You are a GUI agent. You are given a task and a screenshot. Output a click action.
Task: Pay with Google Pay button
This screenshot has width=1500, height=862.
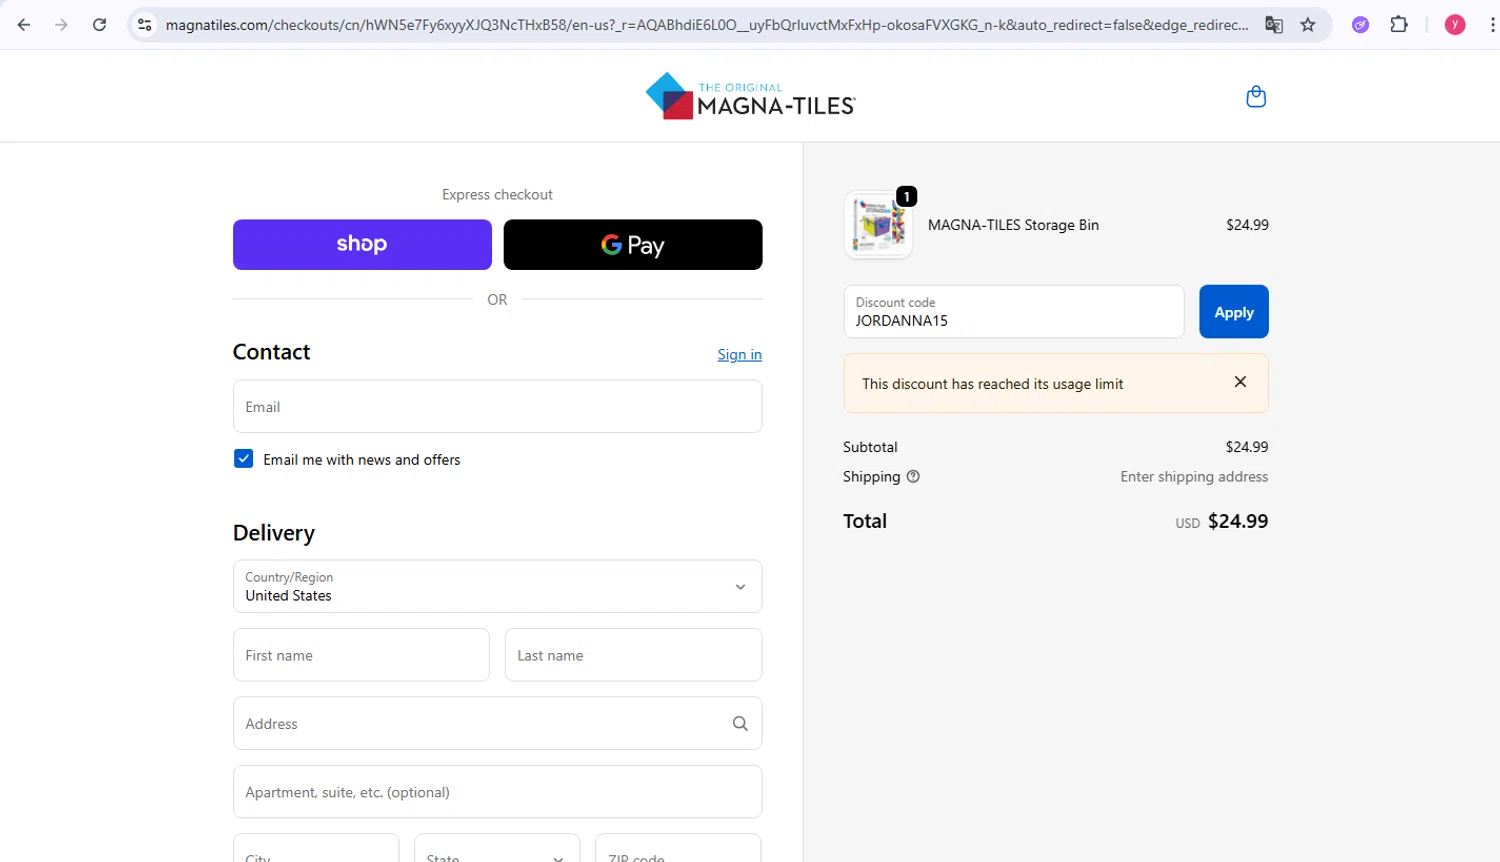click(633, 244)
